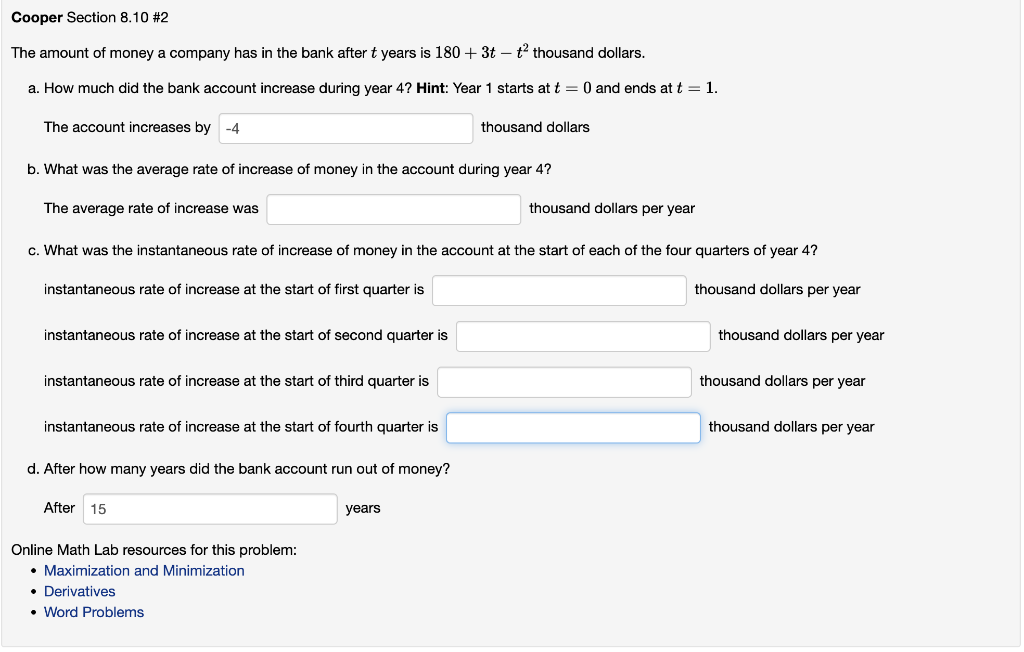Open the Word Problems resource link
Screen dimensions: 1024x652
93,612
